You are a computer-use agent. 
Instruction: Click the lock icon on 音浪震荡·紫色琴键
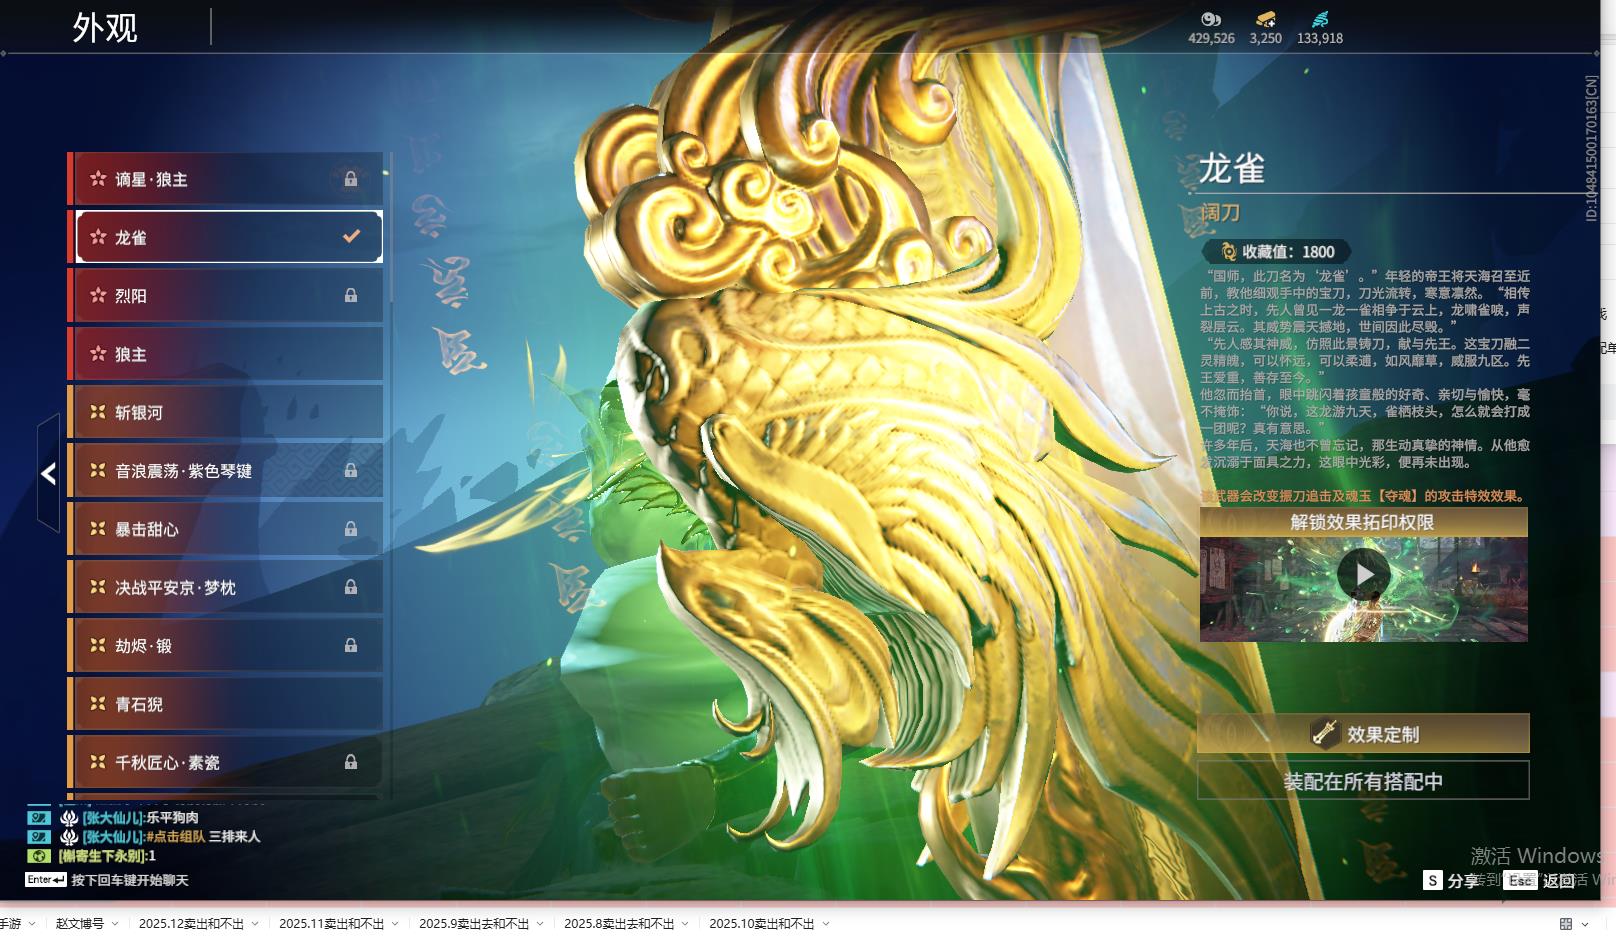pos(351,470)
